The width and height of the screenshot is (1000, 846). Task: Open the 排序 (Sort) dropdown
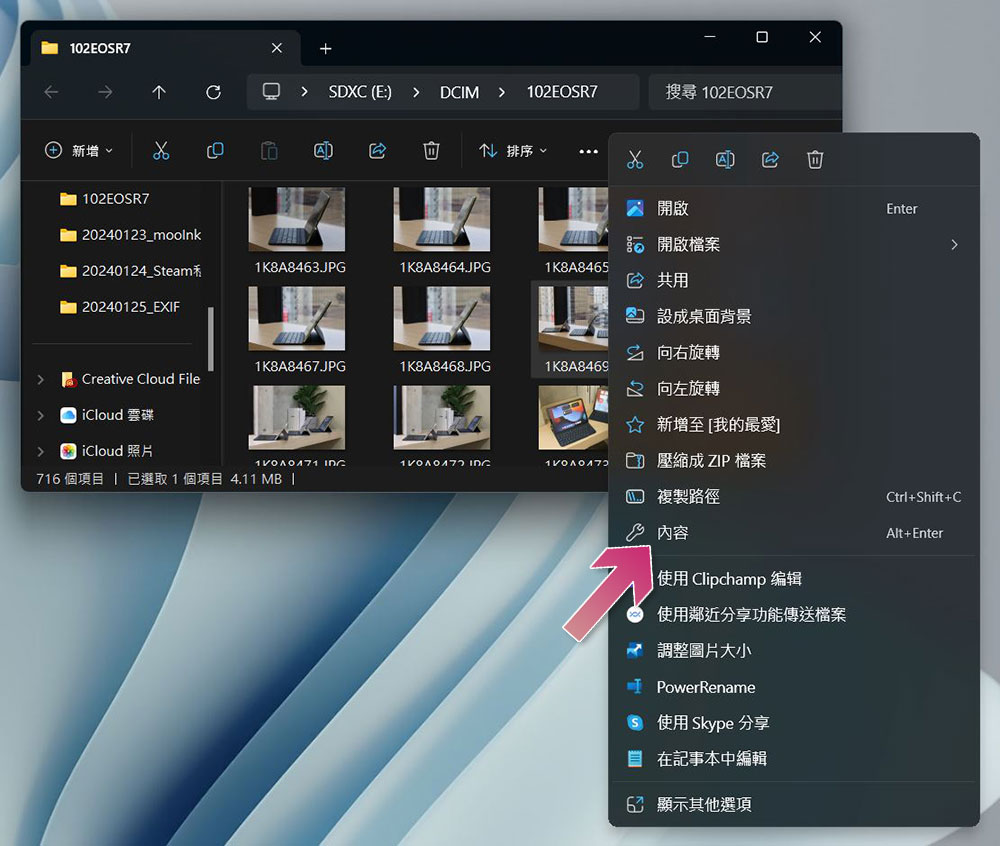click(x=513, y=150)
